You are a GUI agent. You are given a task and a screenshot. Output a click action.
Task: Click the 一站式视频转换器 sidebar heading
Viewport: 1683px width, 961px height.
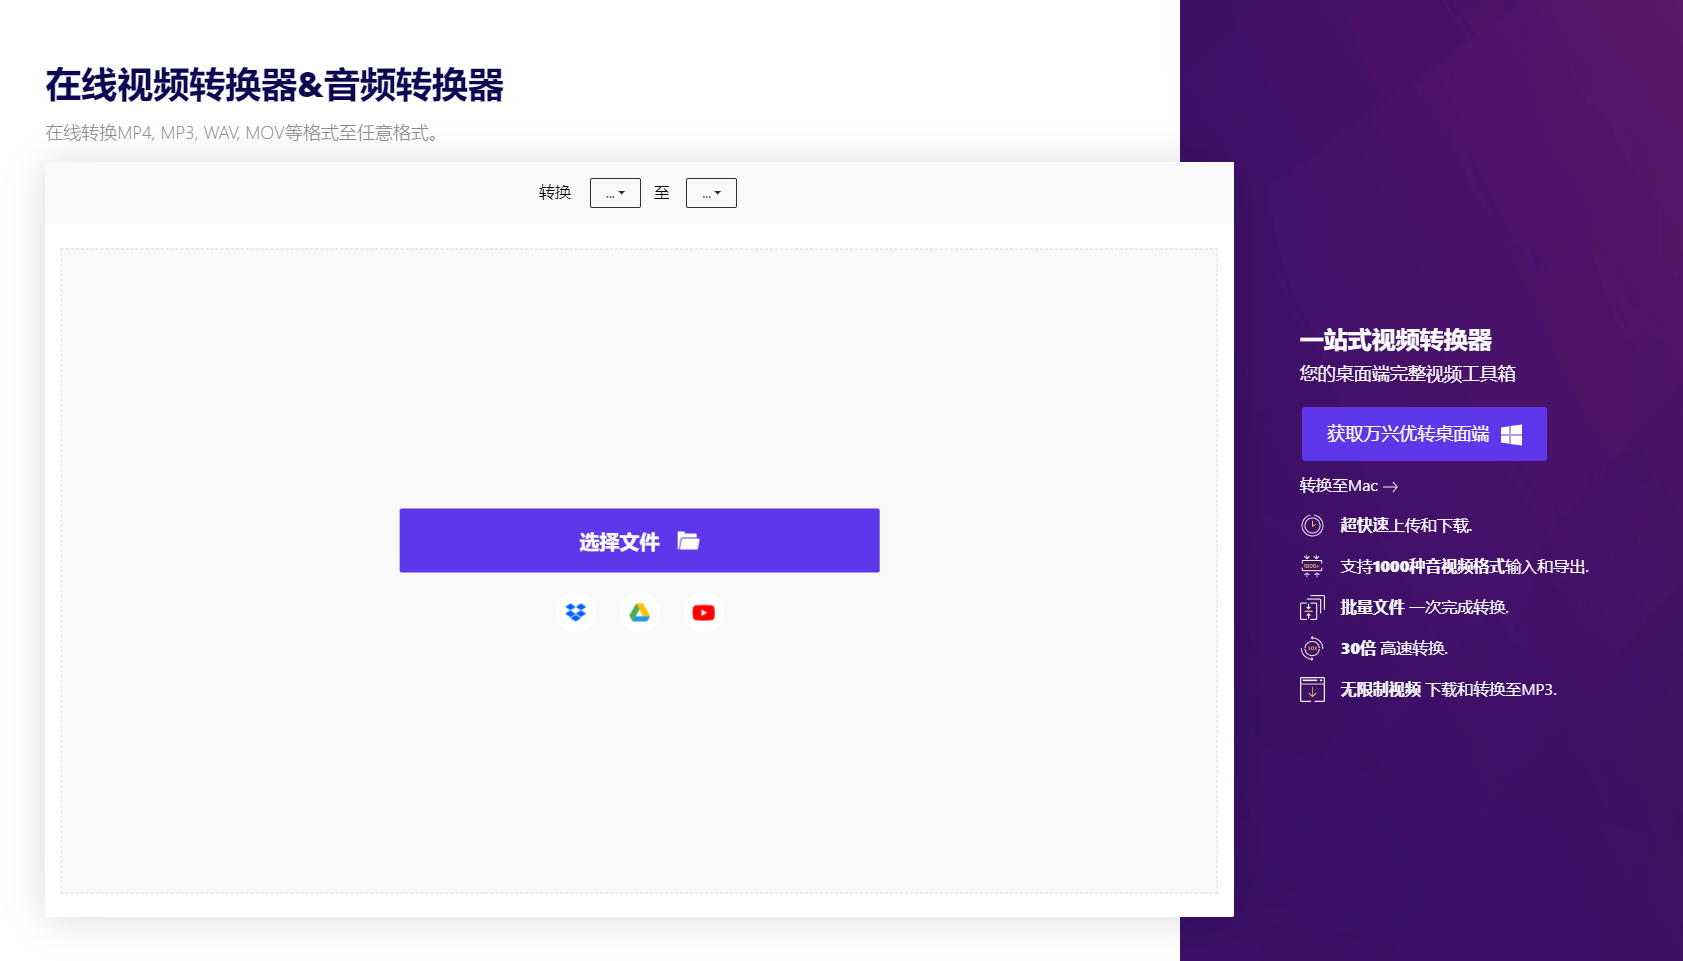click(1396, 340)
